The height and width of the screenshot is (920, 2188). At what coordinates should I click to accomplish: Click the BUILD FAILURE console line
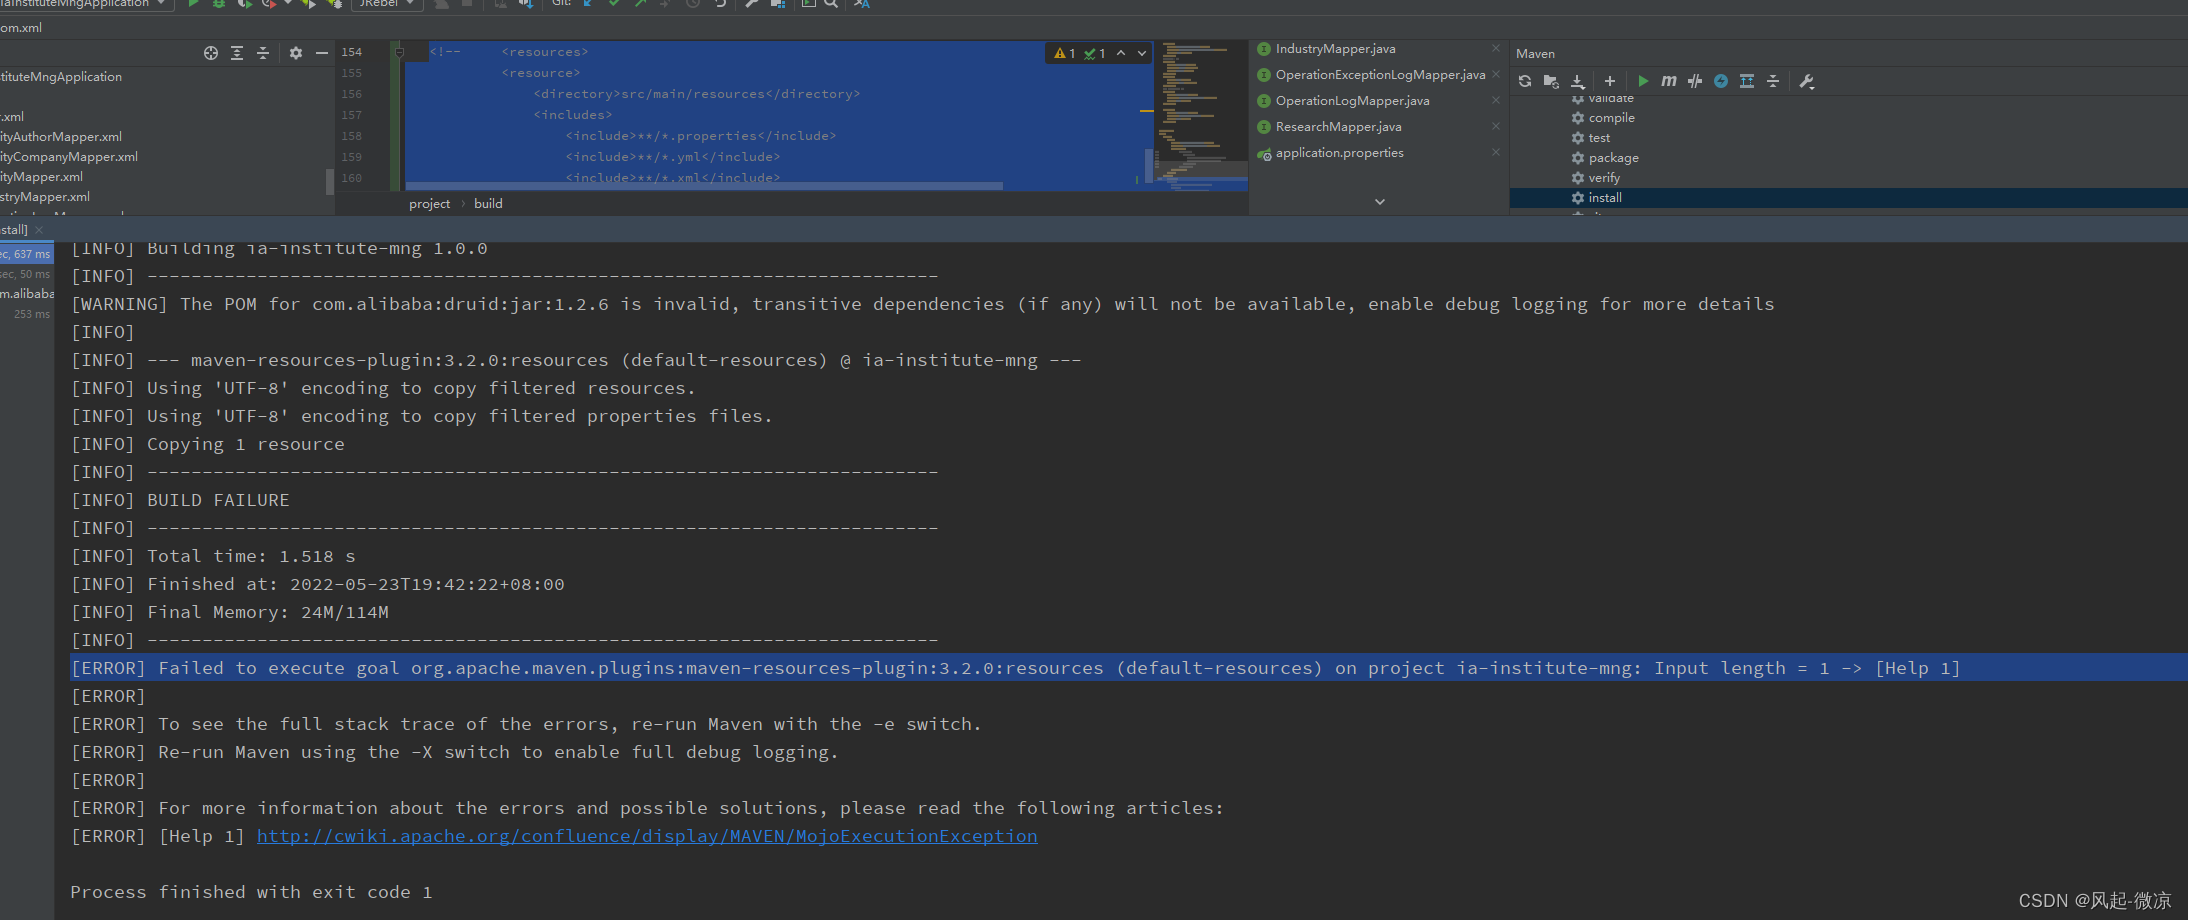pyautogui.click(x=180, y=500)
